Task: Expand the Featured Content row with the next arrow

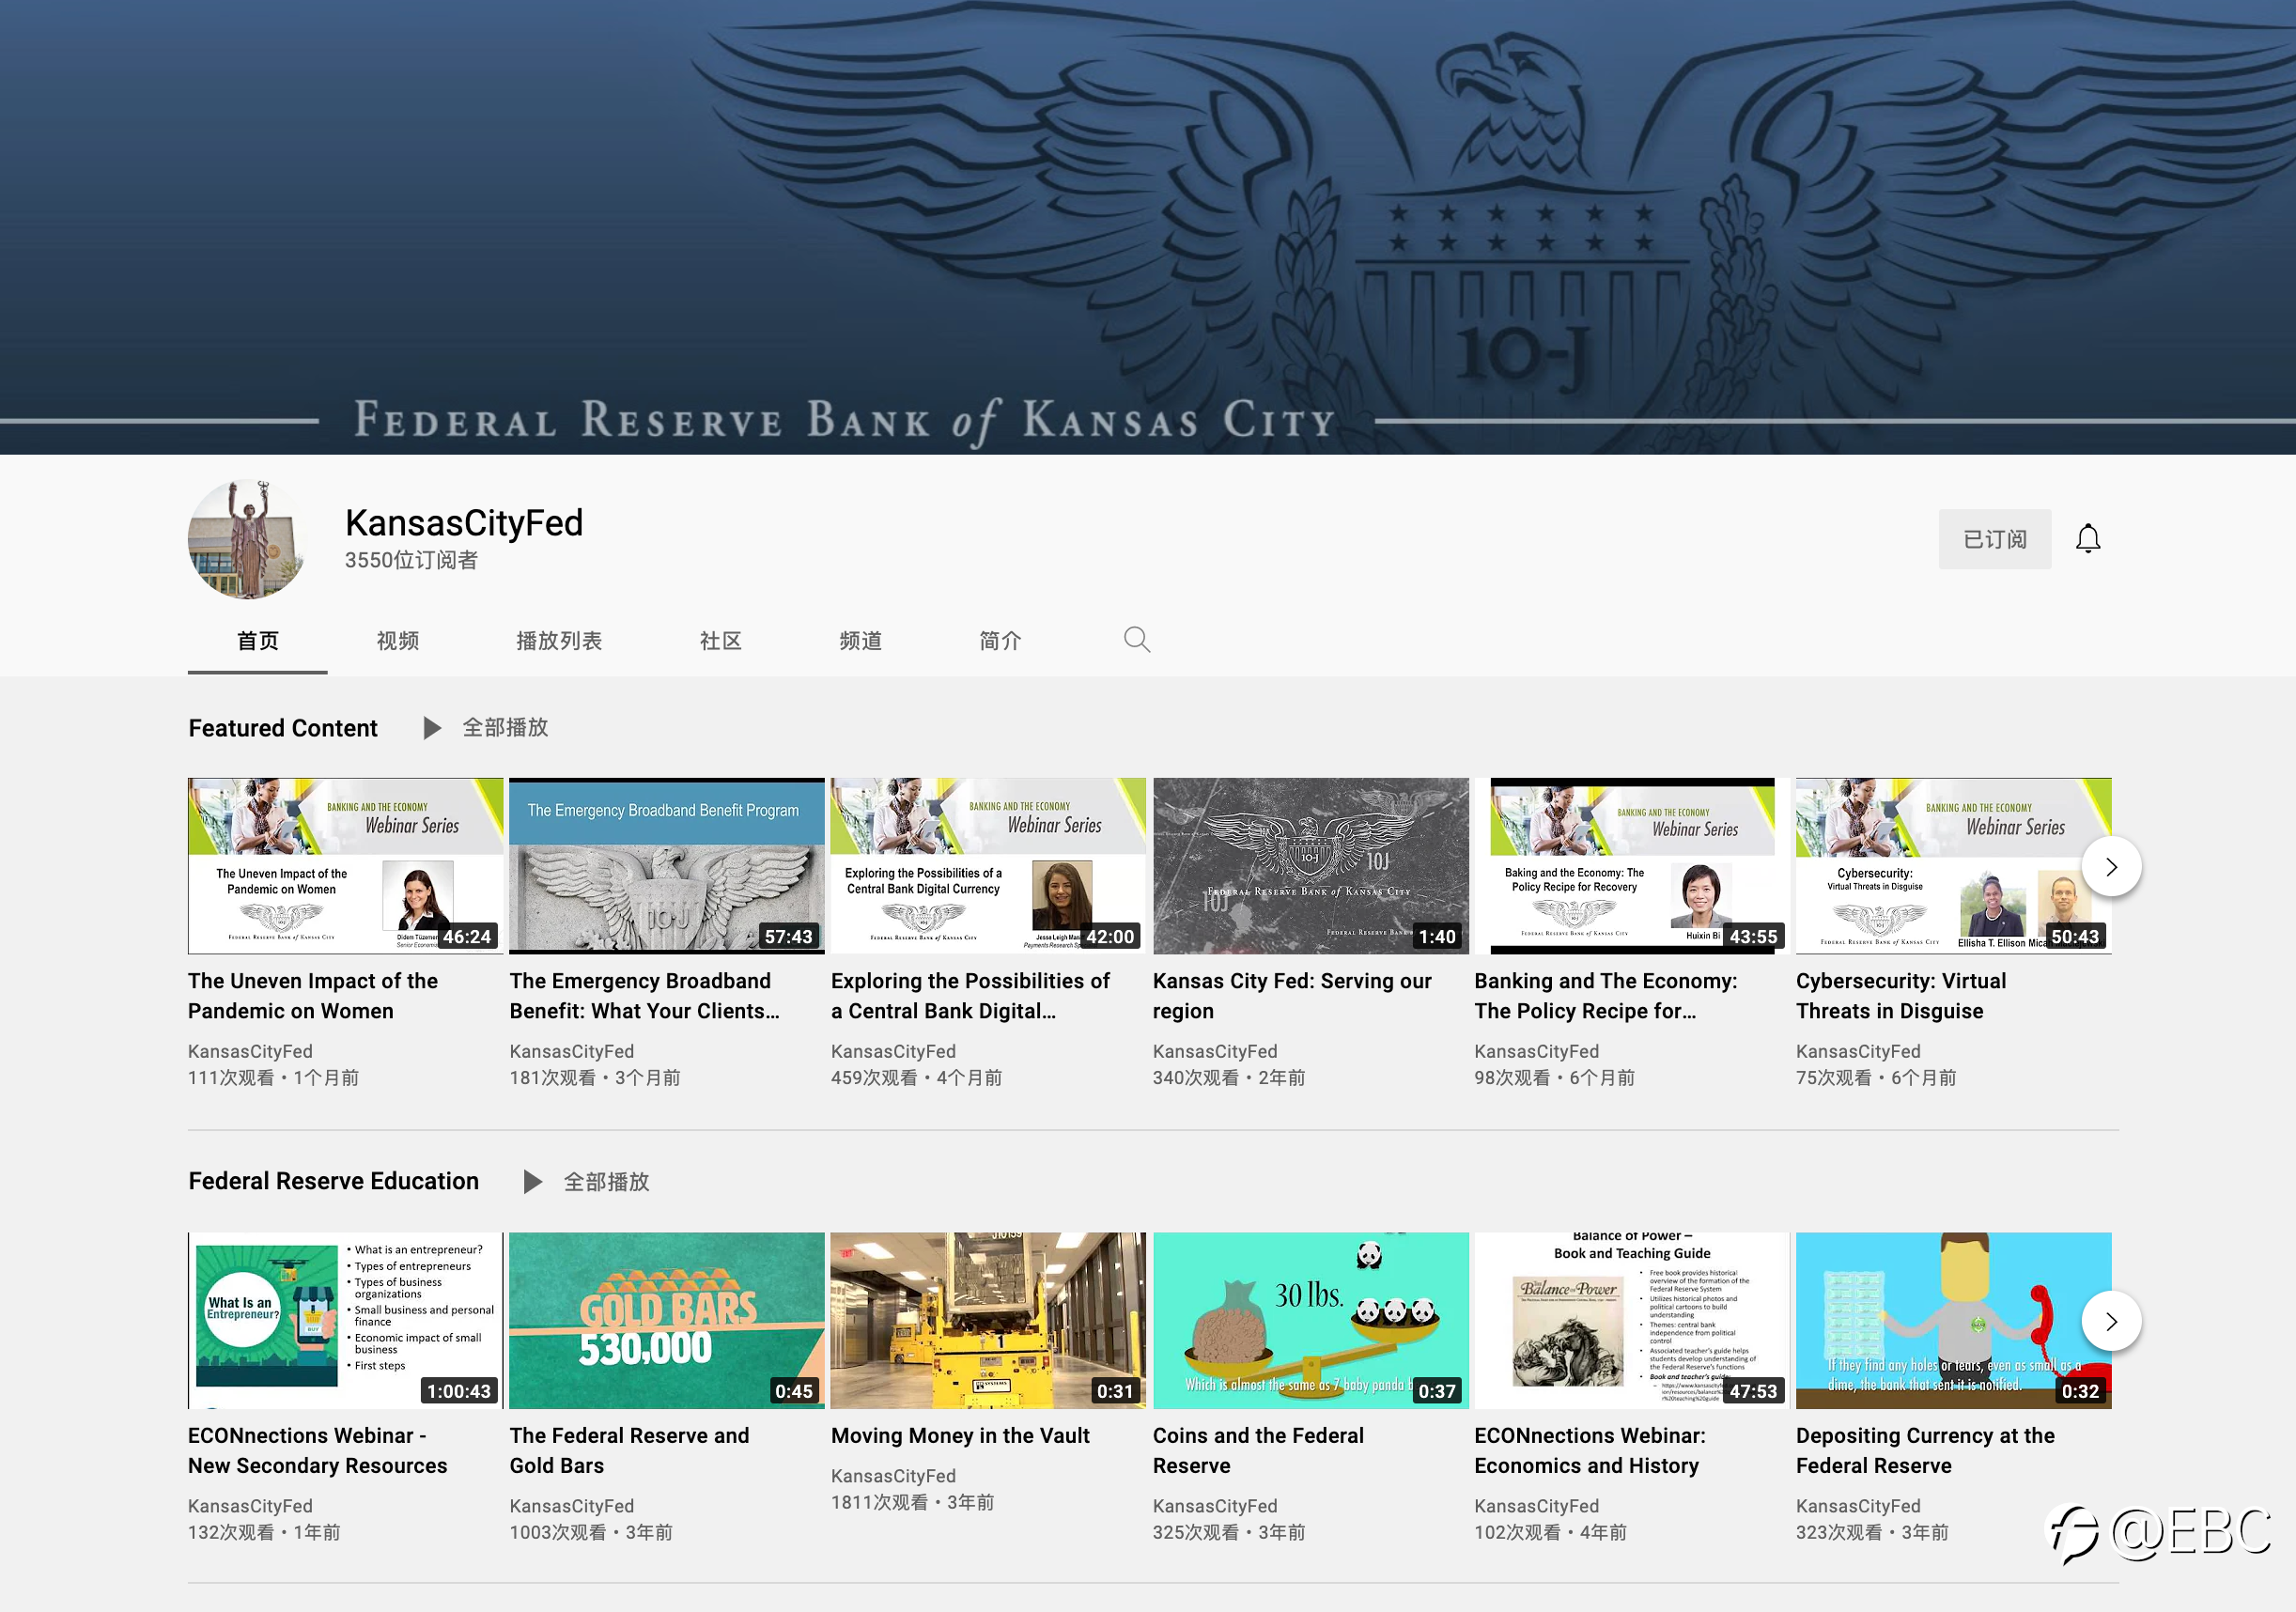Action: pos(2111,867)
